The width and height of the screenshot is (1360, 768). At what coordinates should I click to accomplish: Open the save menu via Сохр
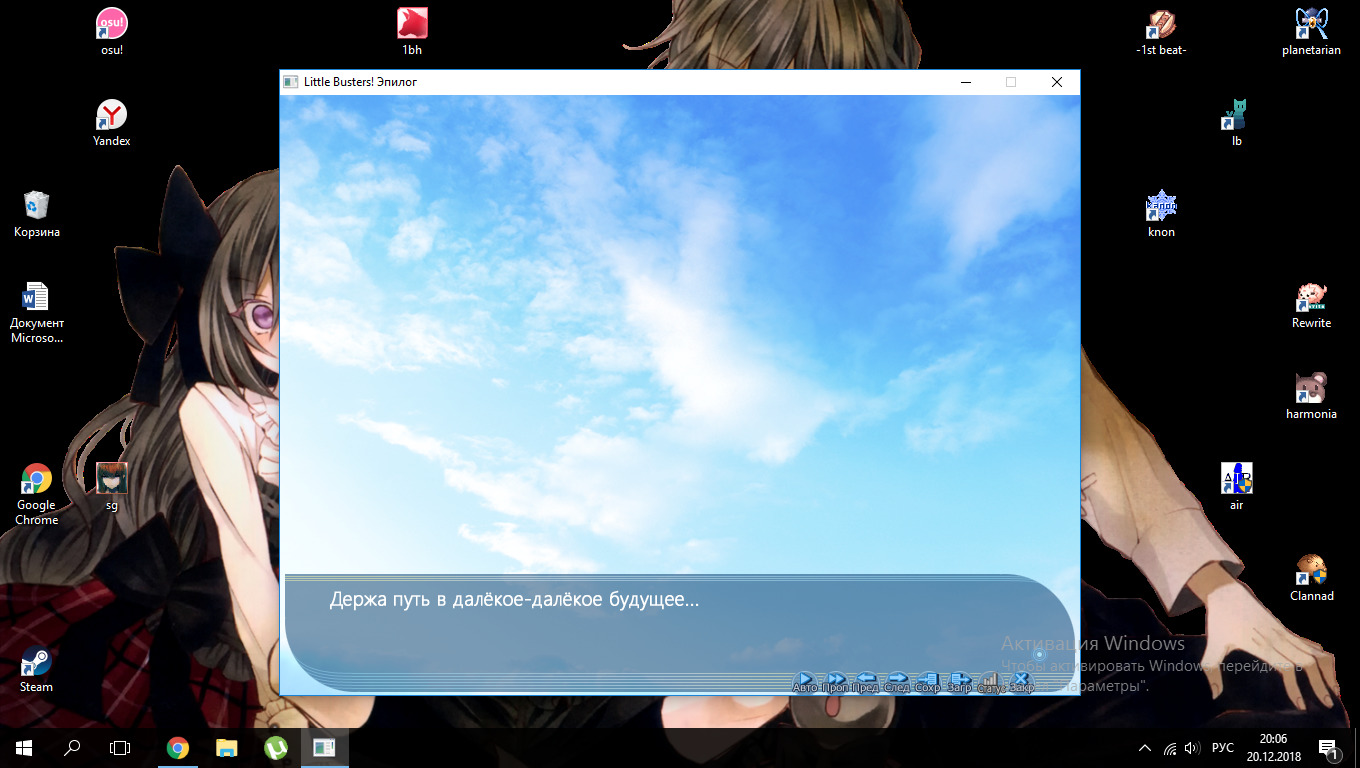click(928, 682)
